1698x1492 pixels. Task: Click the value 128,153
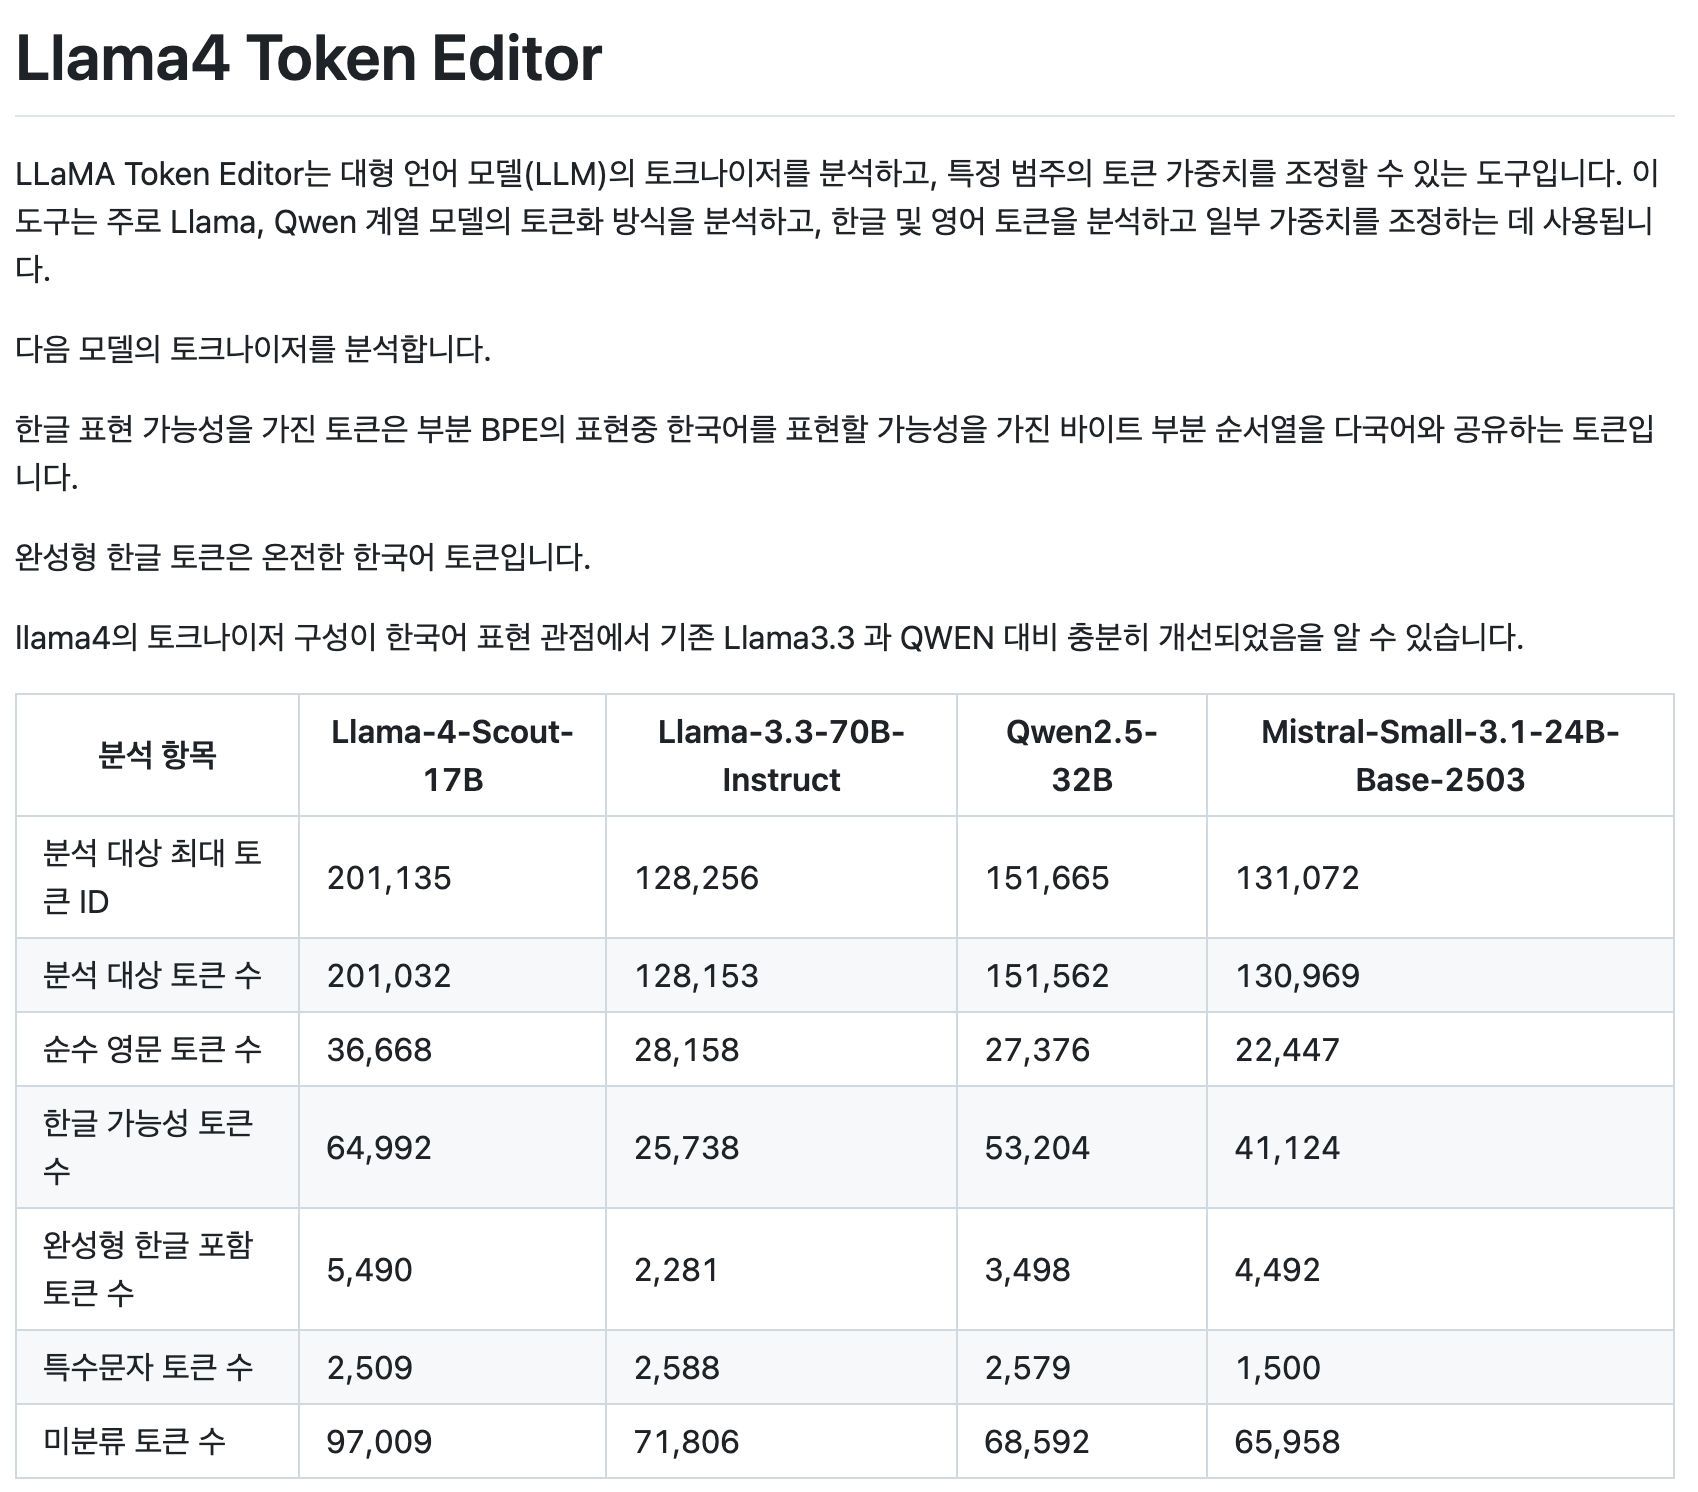click(697, 976)
